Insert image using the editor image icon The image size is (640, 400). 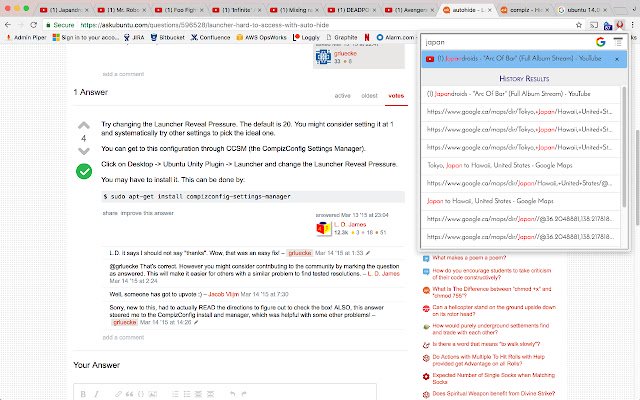(x=153, y=394)
